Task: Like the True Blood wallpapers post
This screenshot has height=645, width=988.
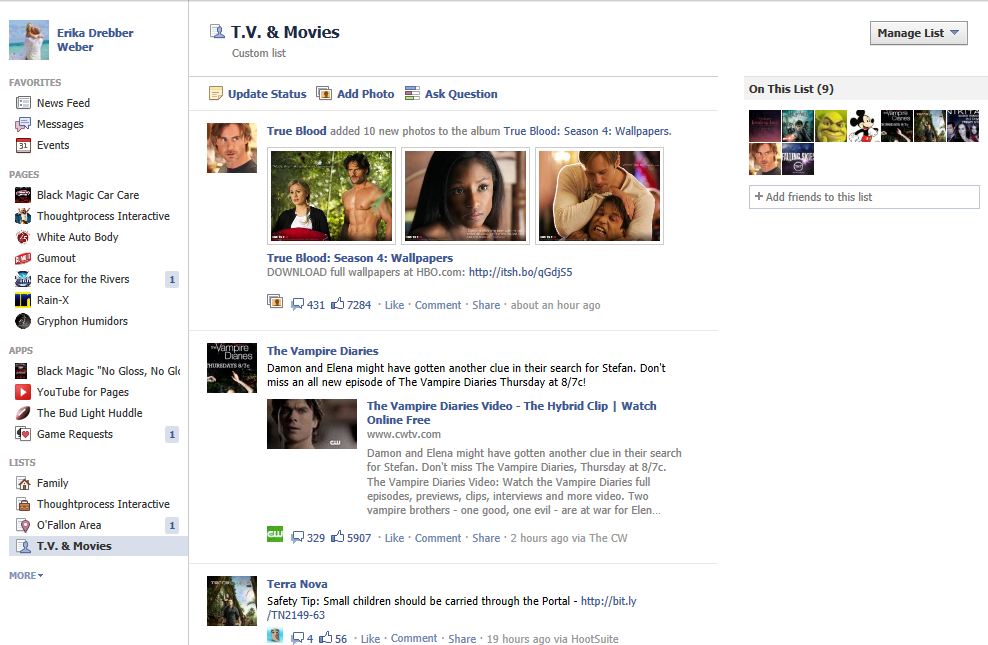Action: pos(394,305)
